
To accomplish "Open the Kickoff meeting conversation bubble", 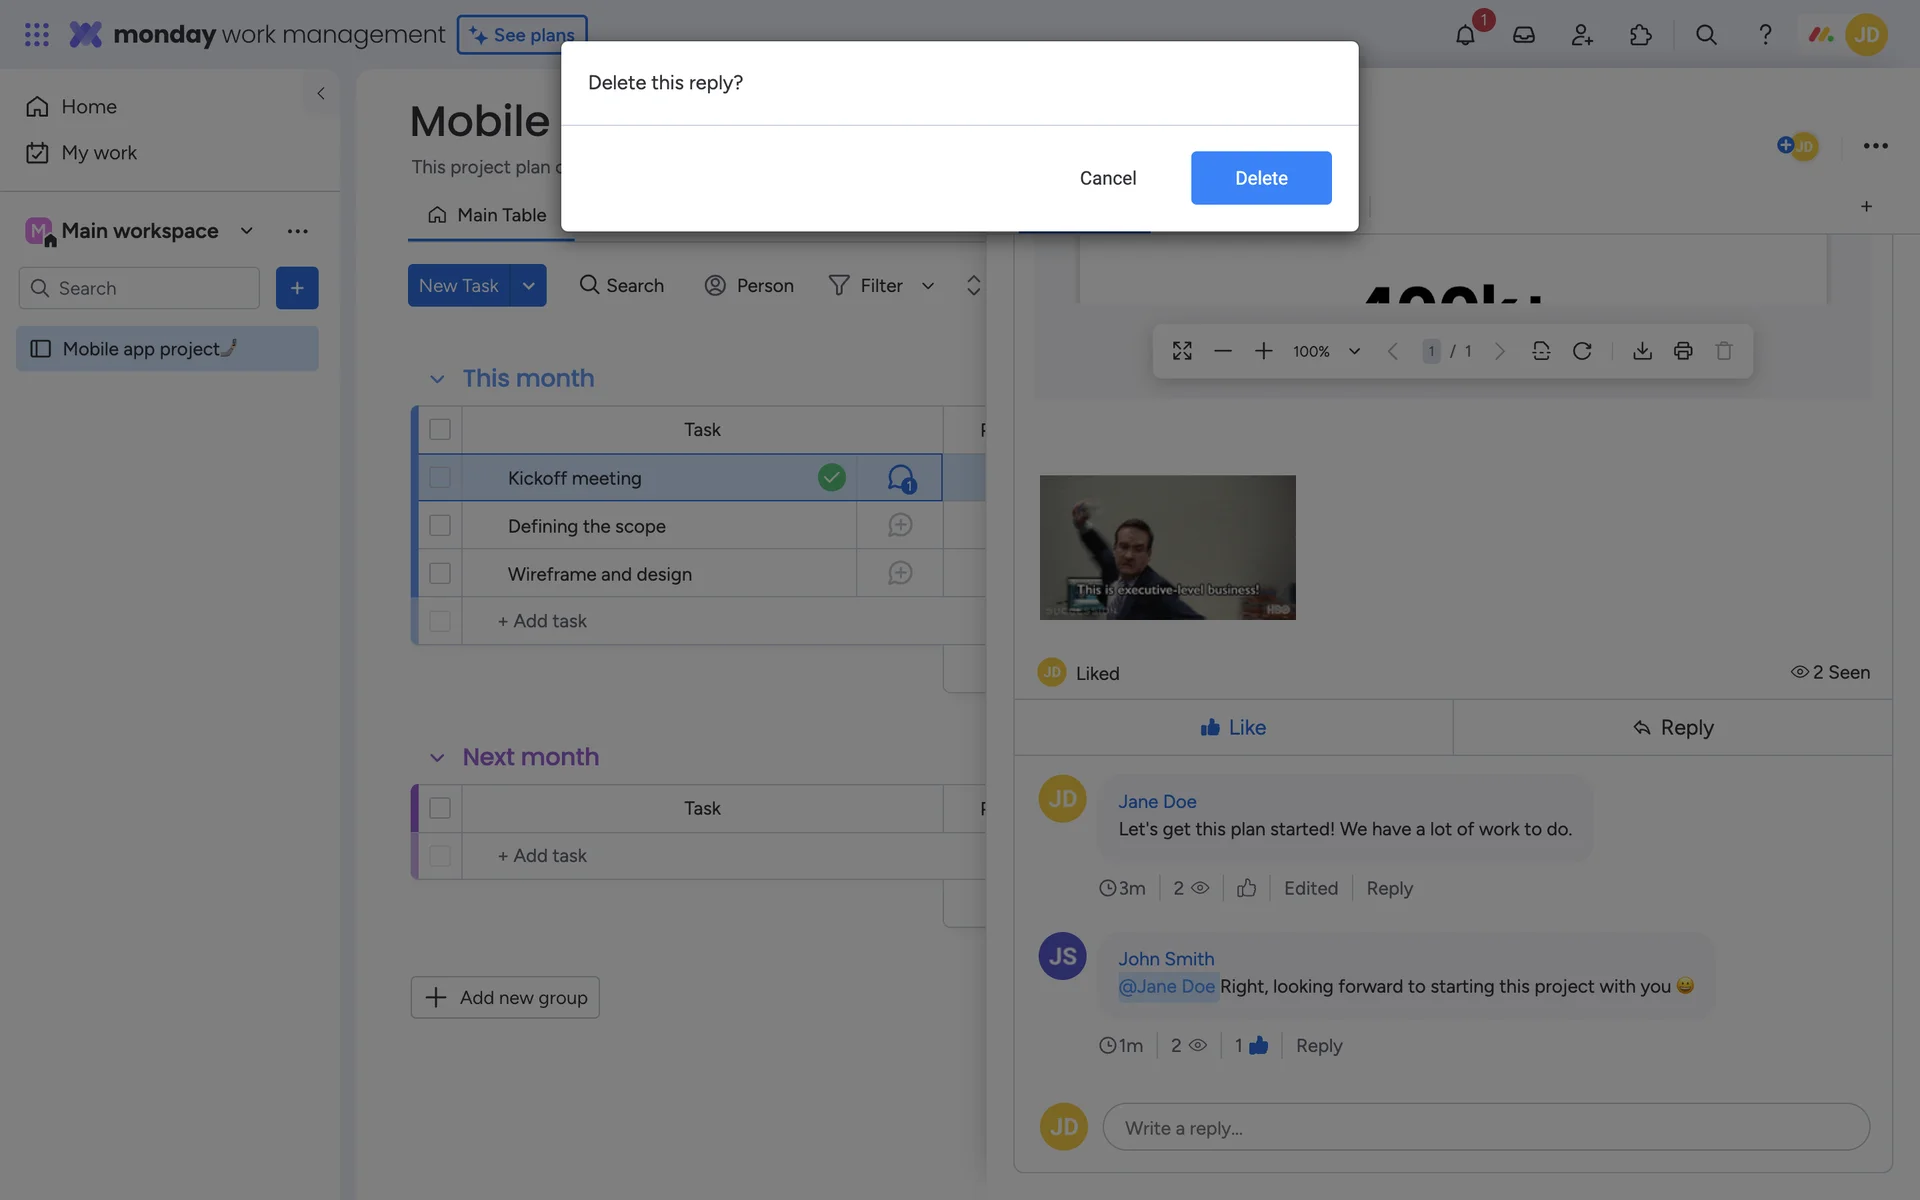I will (900, 478).
